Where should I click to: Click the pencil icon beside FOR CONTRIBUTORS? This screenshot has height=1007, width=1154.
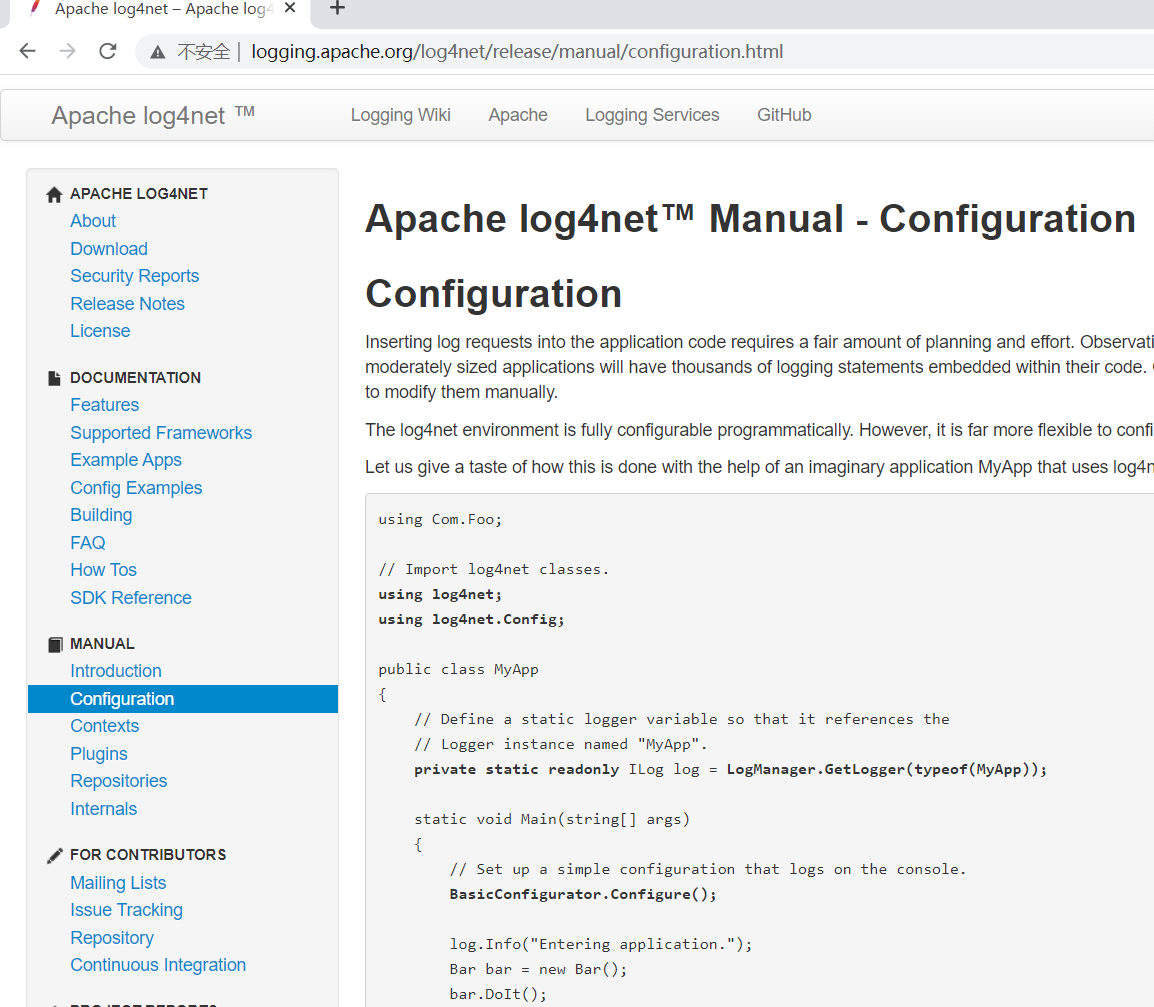click(x=54, y=855)
